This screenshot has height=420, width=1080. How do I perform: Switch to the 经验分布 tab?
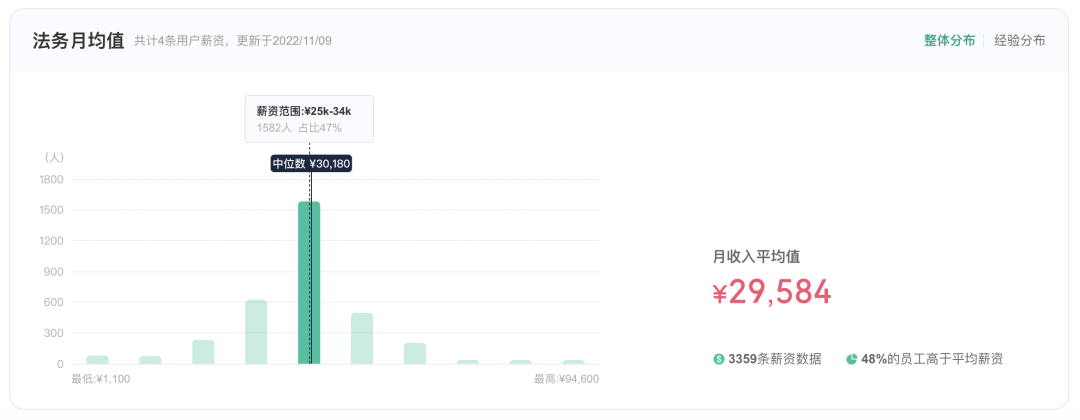point(1020,41)
